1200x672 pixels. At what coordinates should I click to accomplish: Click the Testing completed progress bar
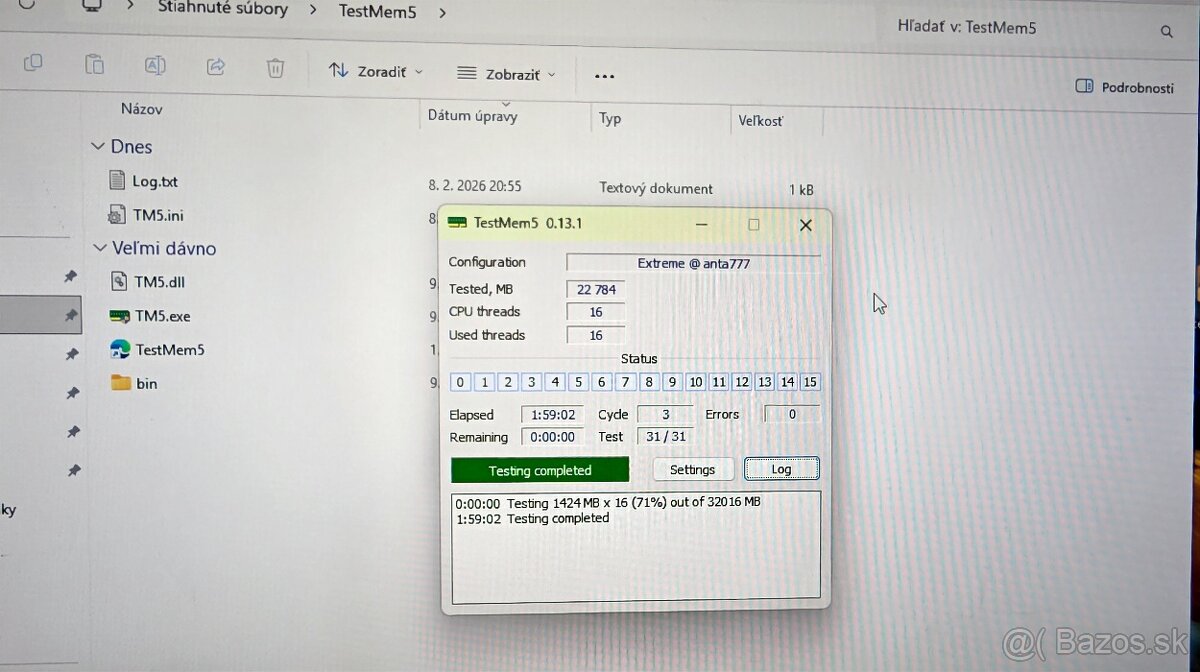click(x=539, y=469)
